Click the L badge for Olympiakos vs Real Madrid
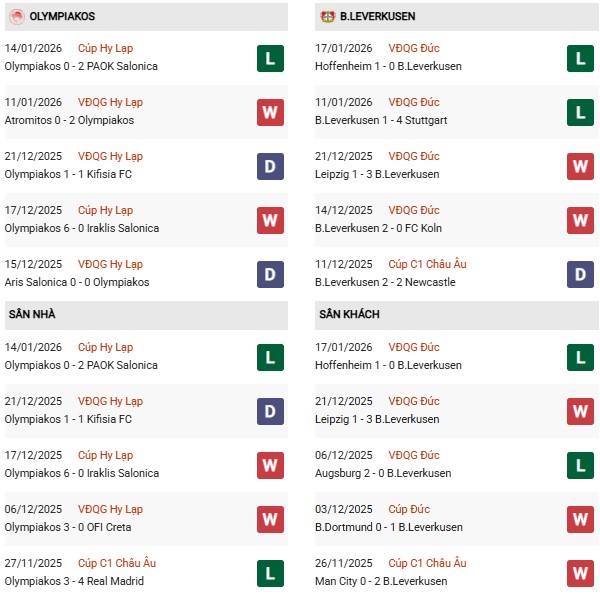Image resolution: width=600 pixels, height=595 pixels. [x=270, y=573]
